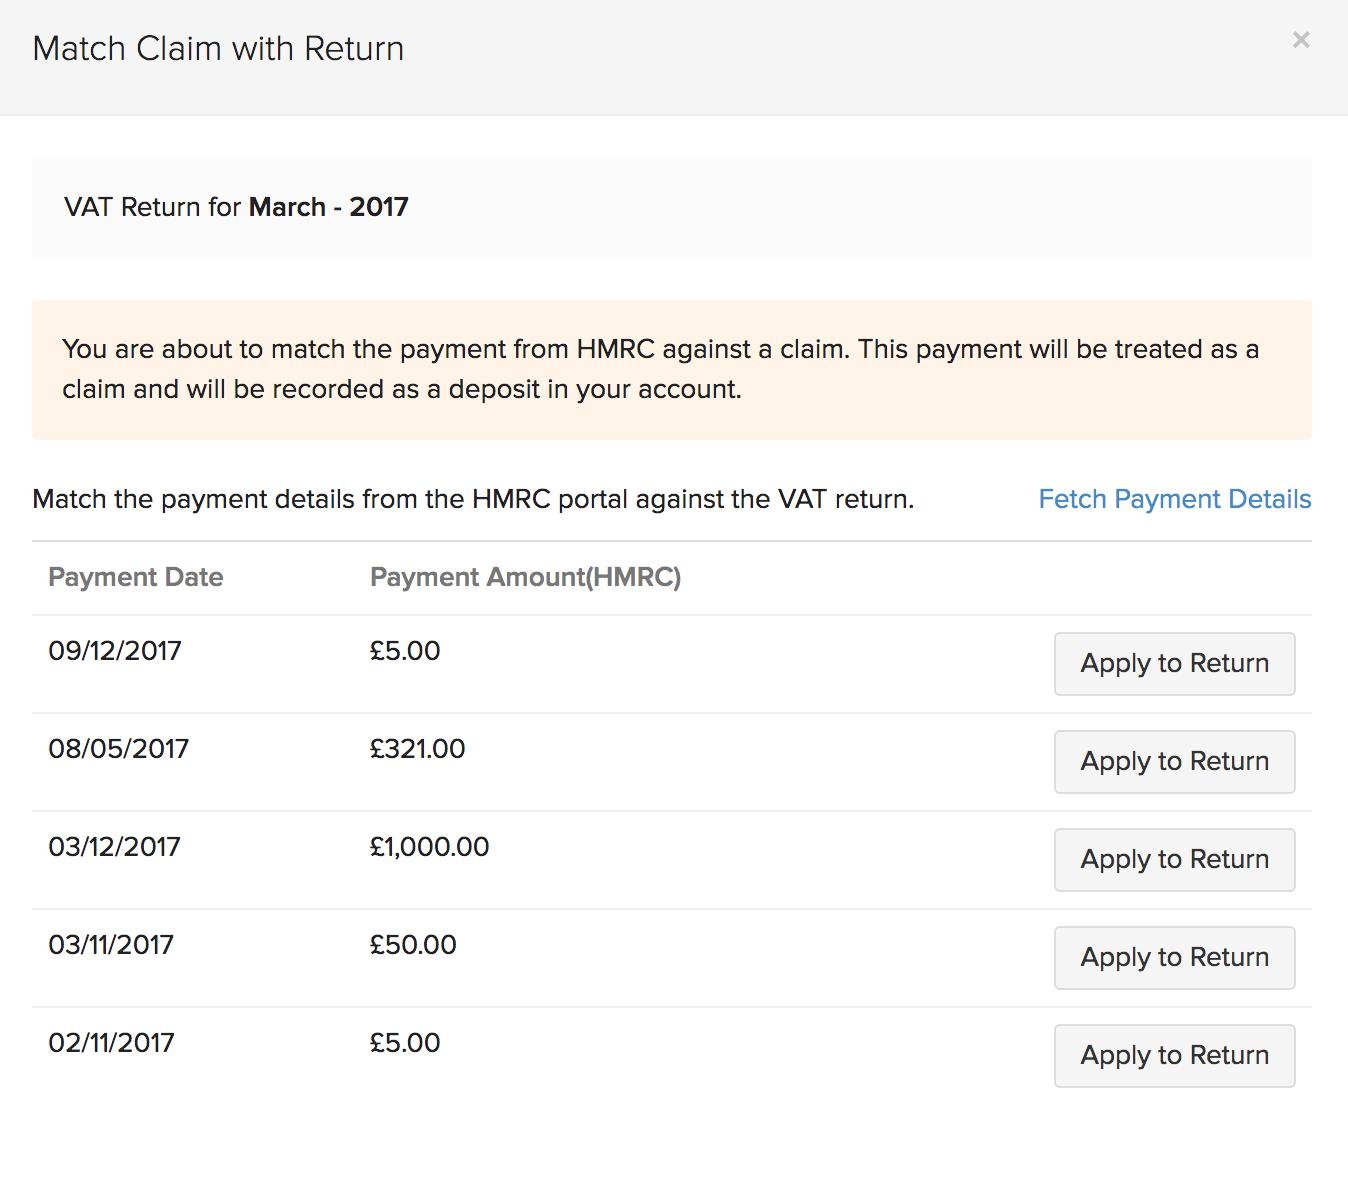
Task: Select the Payment Amount(HMRC) column header
Action: 525,577
